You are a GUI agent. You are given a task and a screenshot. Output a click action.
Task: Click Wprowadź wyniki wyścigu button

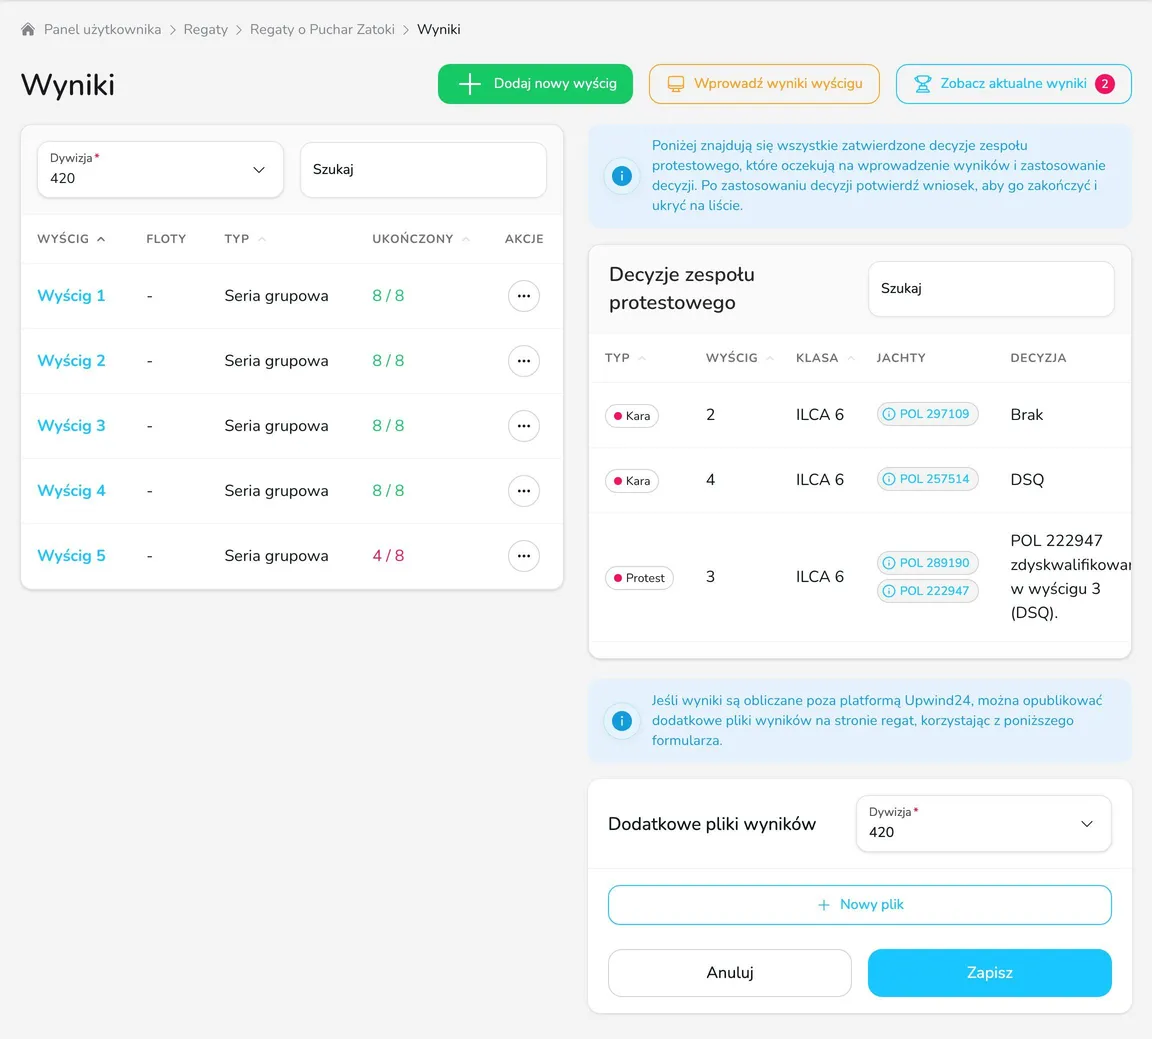(764, 84)
